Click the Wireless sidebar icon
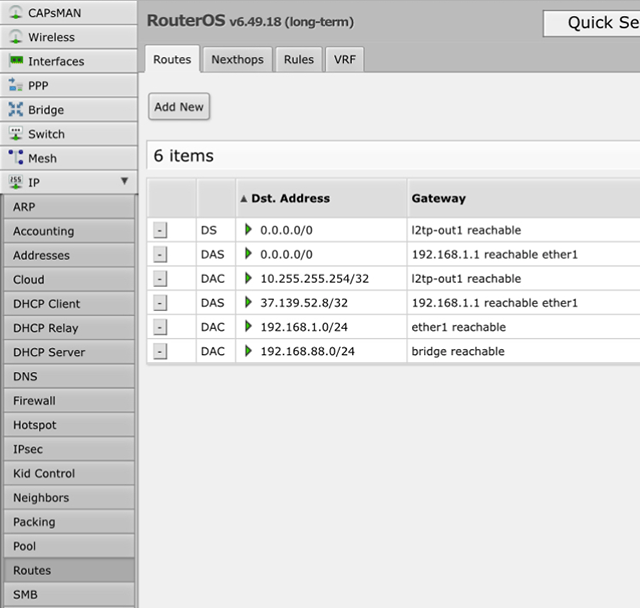640x608 pixels. coord(16,37)
